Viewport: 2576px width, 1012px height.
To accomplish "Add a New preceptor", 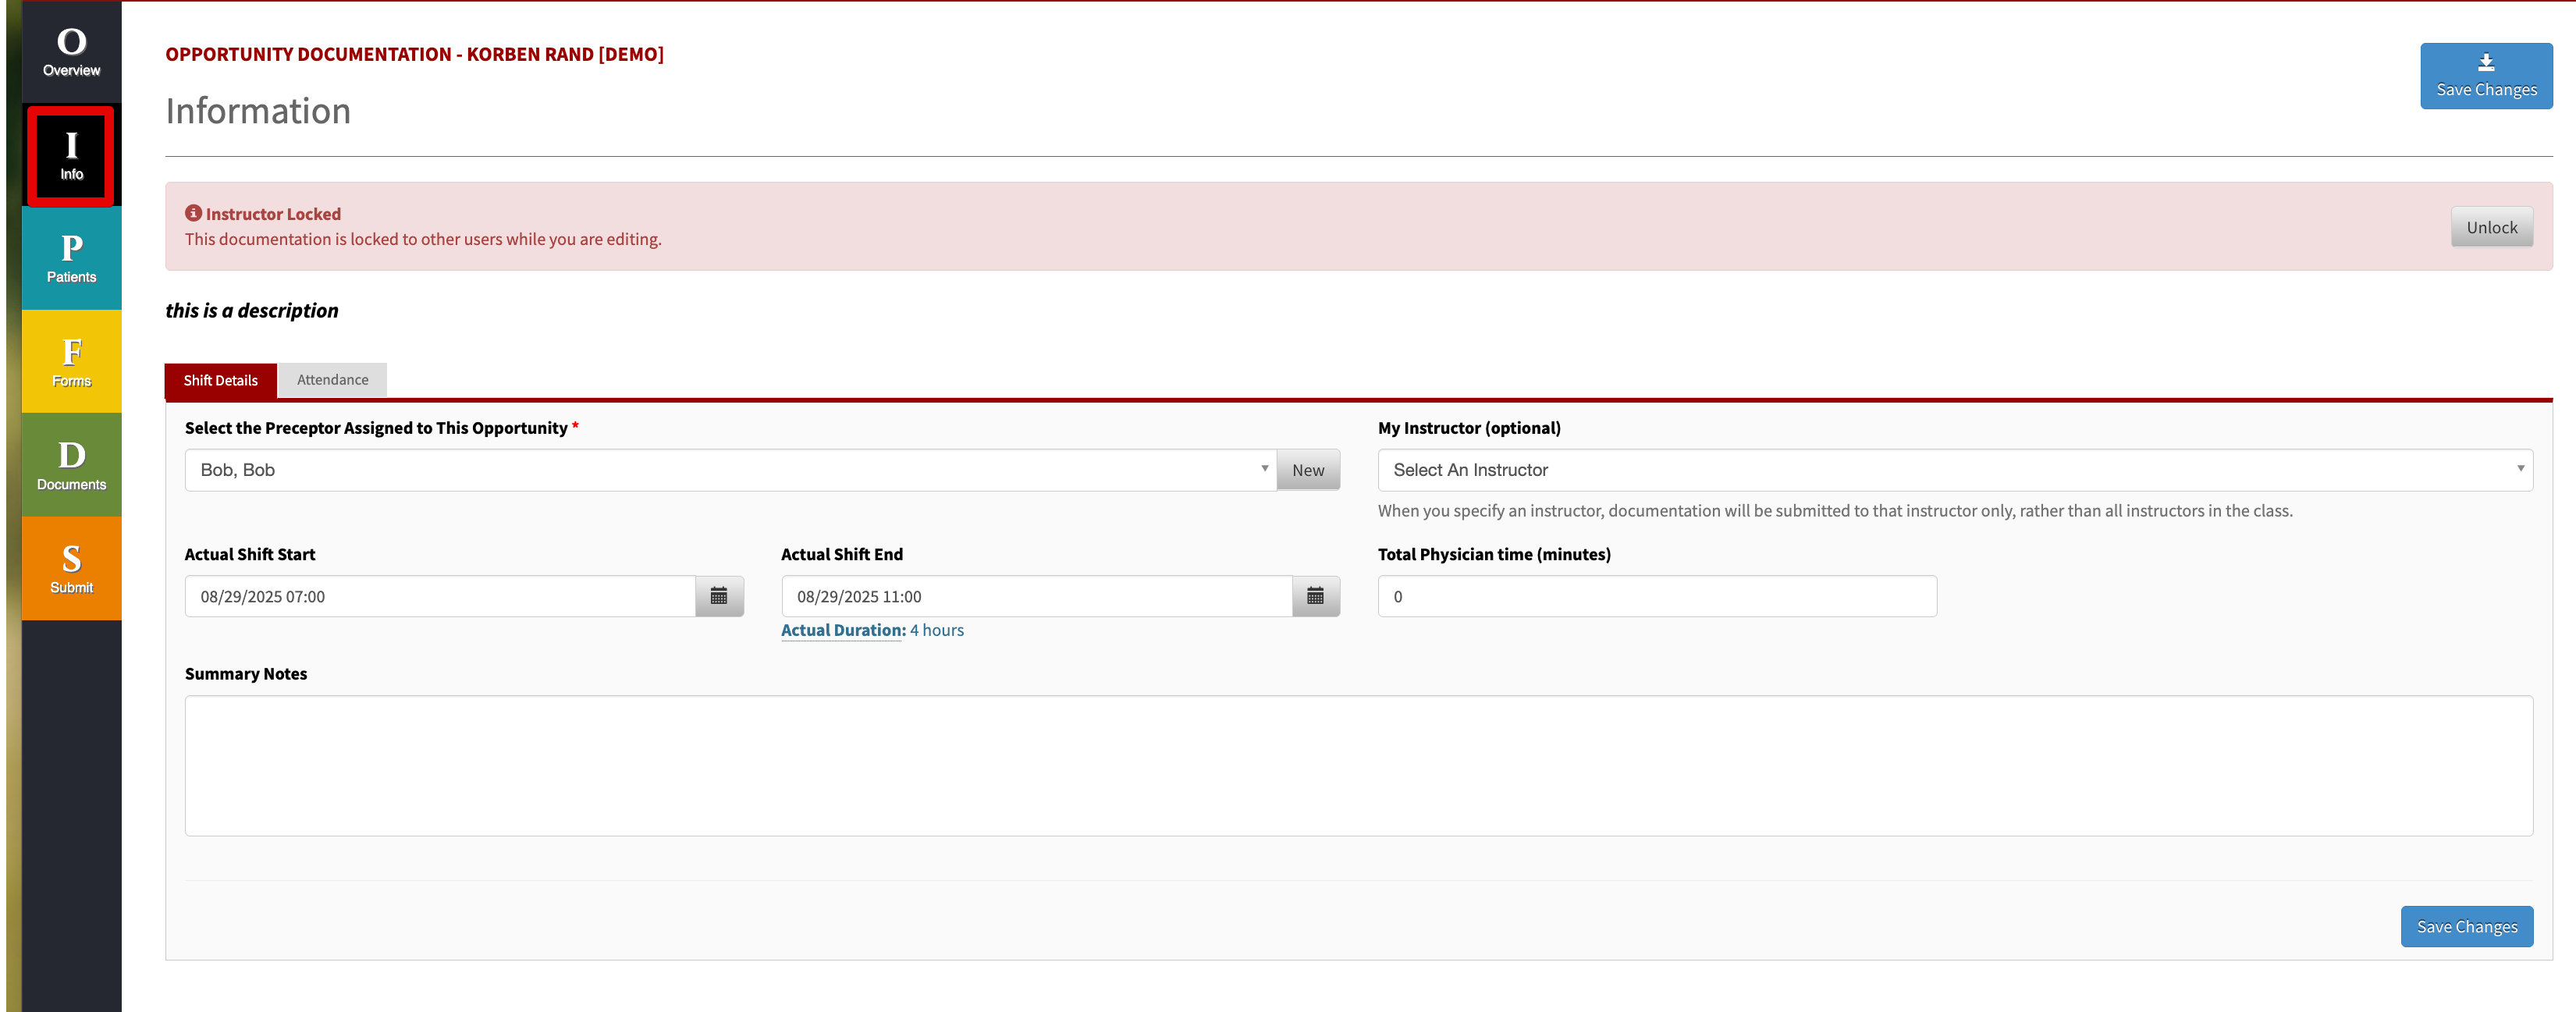I will [1308, 470].
